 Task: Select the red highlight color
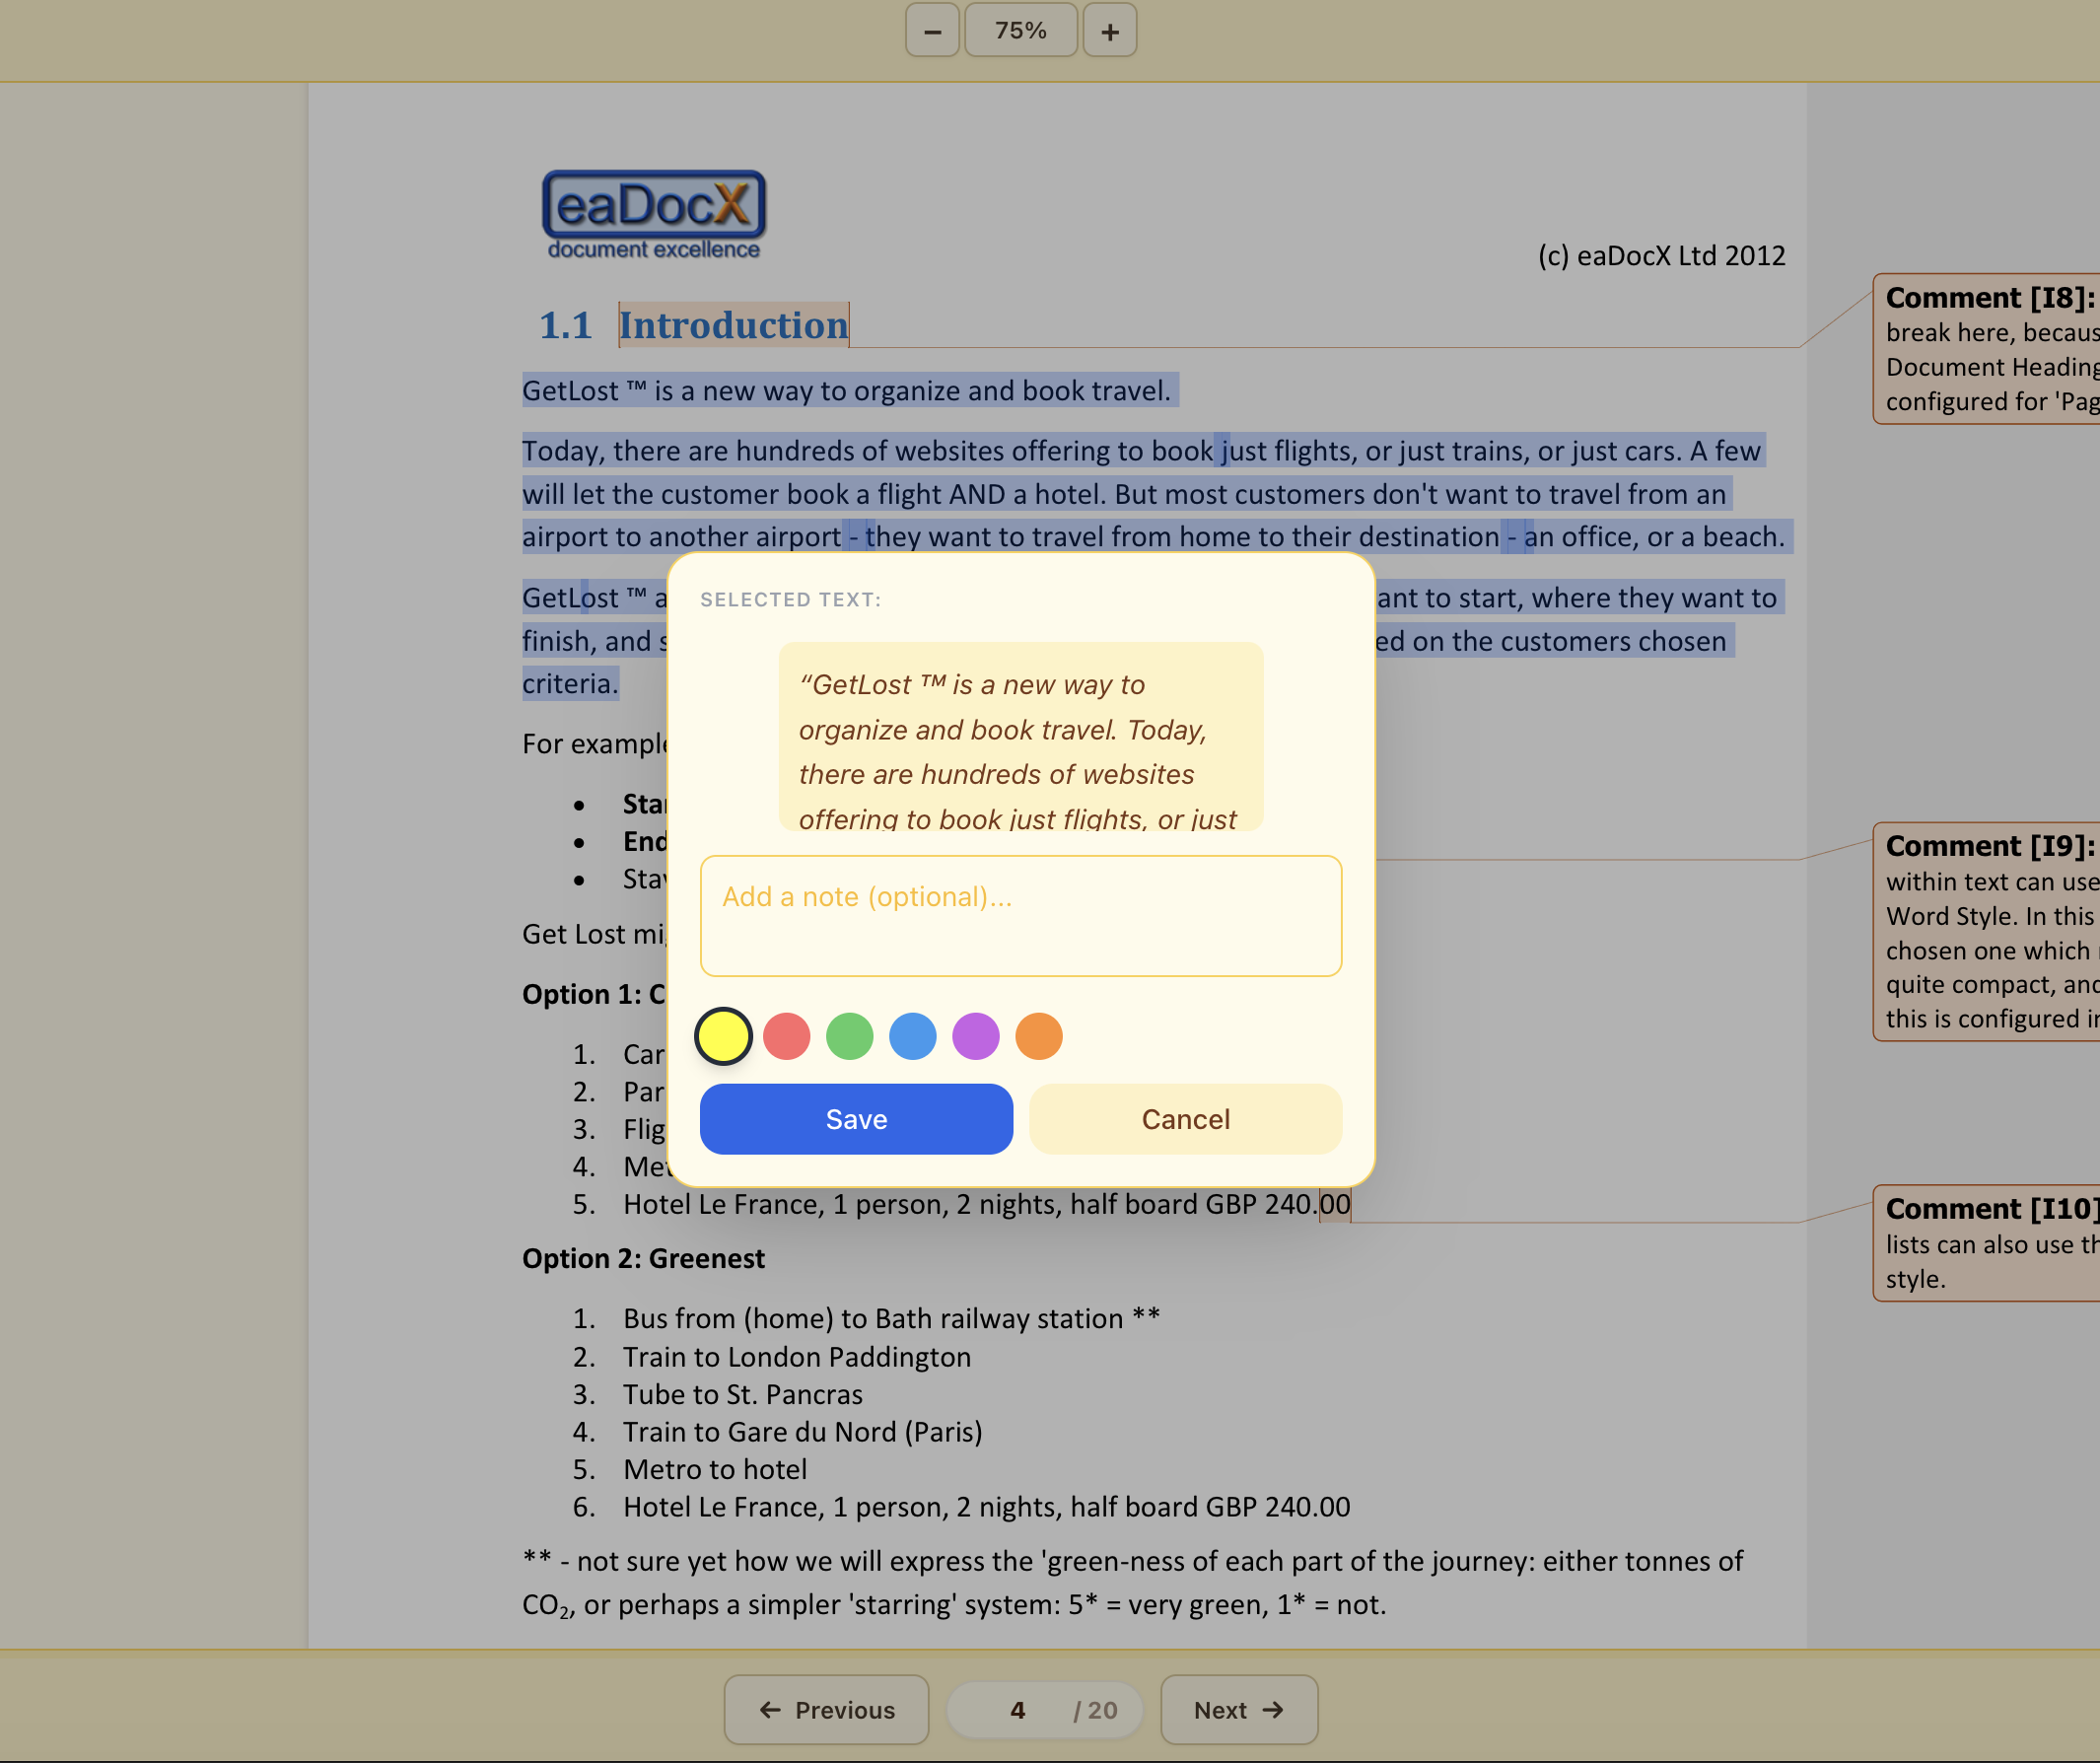[x=786, y=1036]
